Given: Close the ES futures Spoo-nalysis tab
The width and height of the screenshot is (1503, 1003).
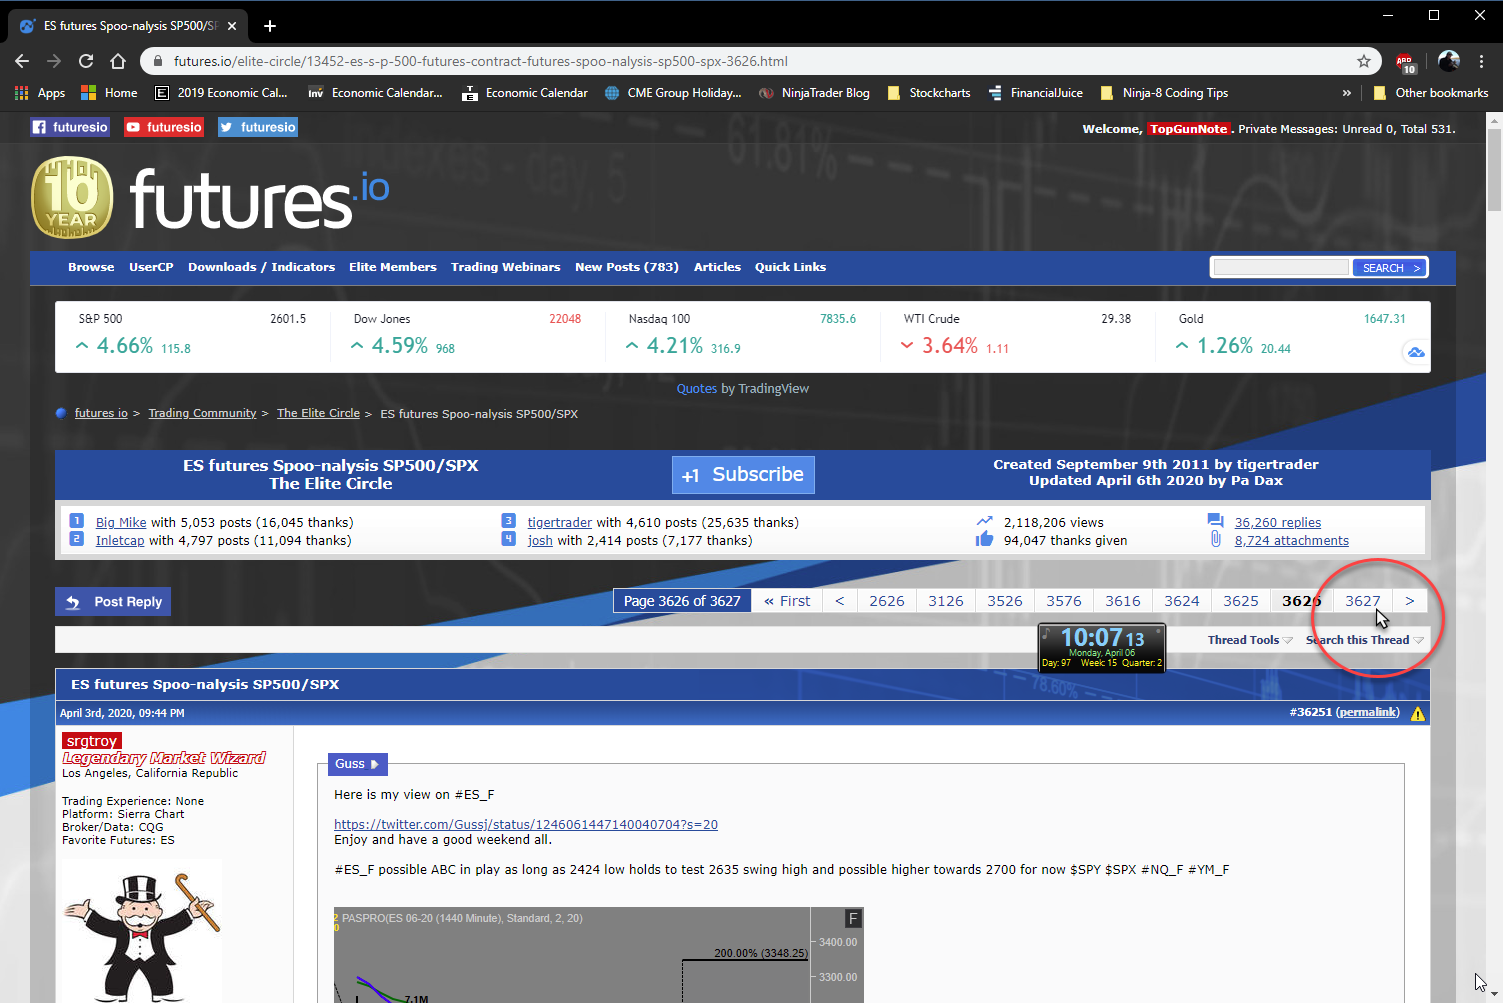Looking at the screenshot, I should tap(232, 26).
